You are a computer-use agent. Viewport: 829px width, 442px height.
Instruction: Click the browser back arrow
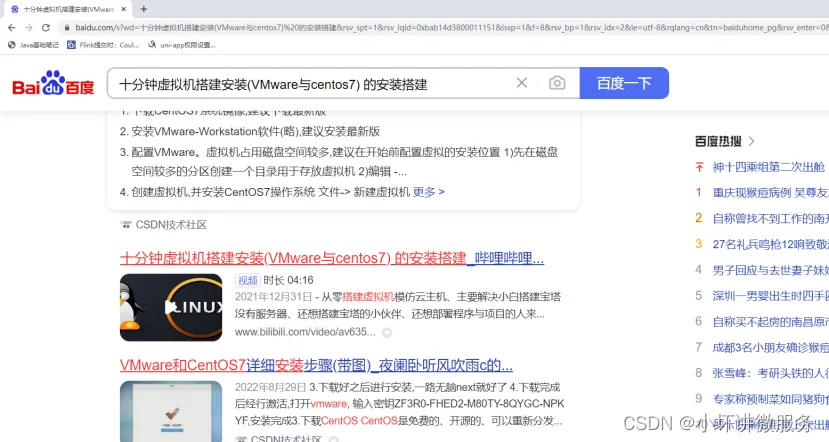pos(12,27)
